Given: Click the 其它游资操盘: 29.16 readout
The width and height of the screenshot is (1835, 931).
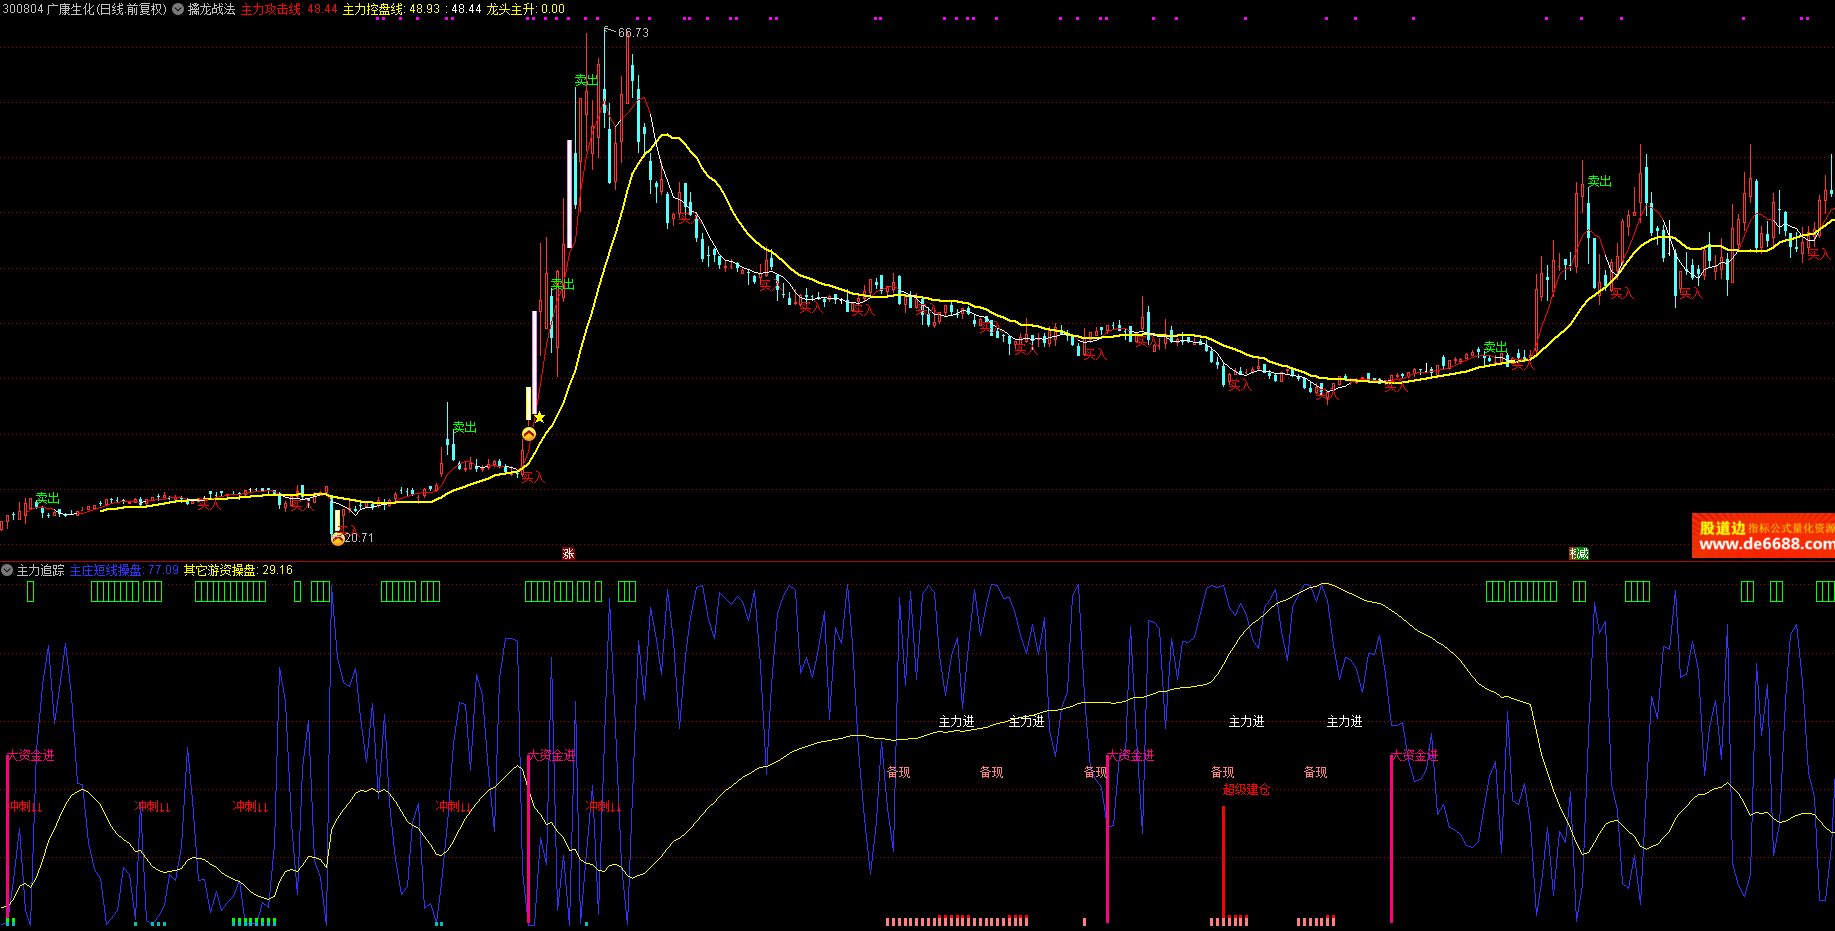Looking at the screenshot, I should pos(238,570).
